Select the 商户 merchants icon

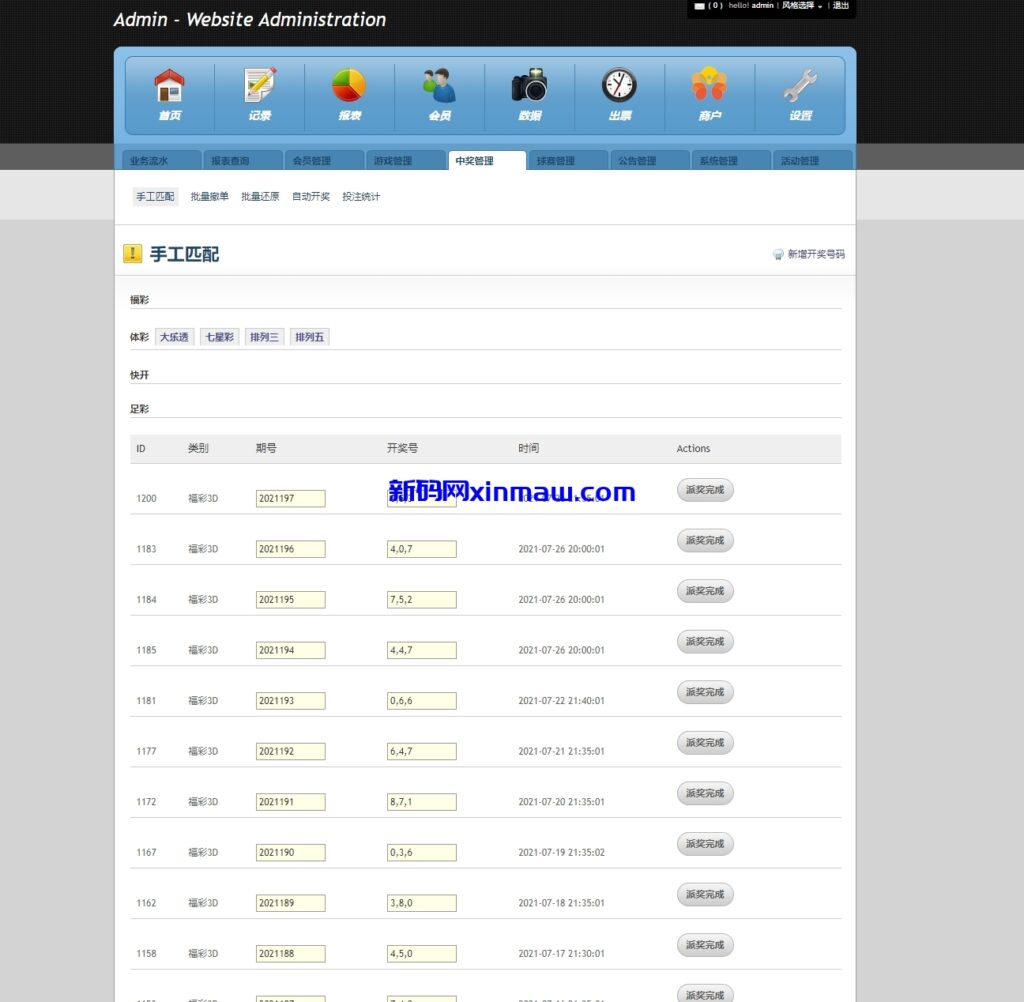(709, 87)
